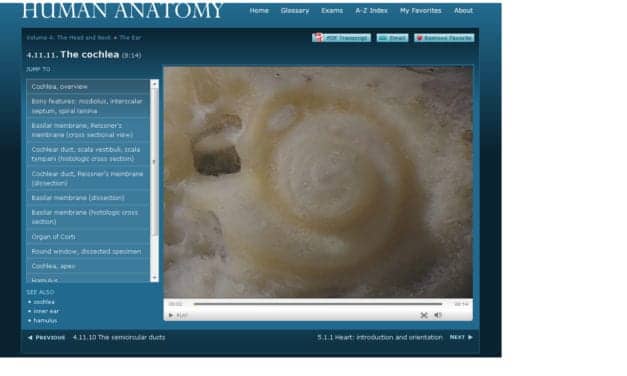
Task: Jump to Basilar membrane, Reissner's membrane cross section
Action: pos(88,130)
